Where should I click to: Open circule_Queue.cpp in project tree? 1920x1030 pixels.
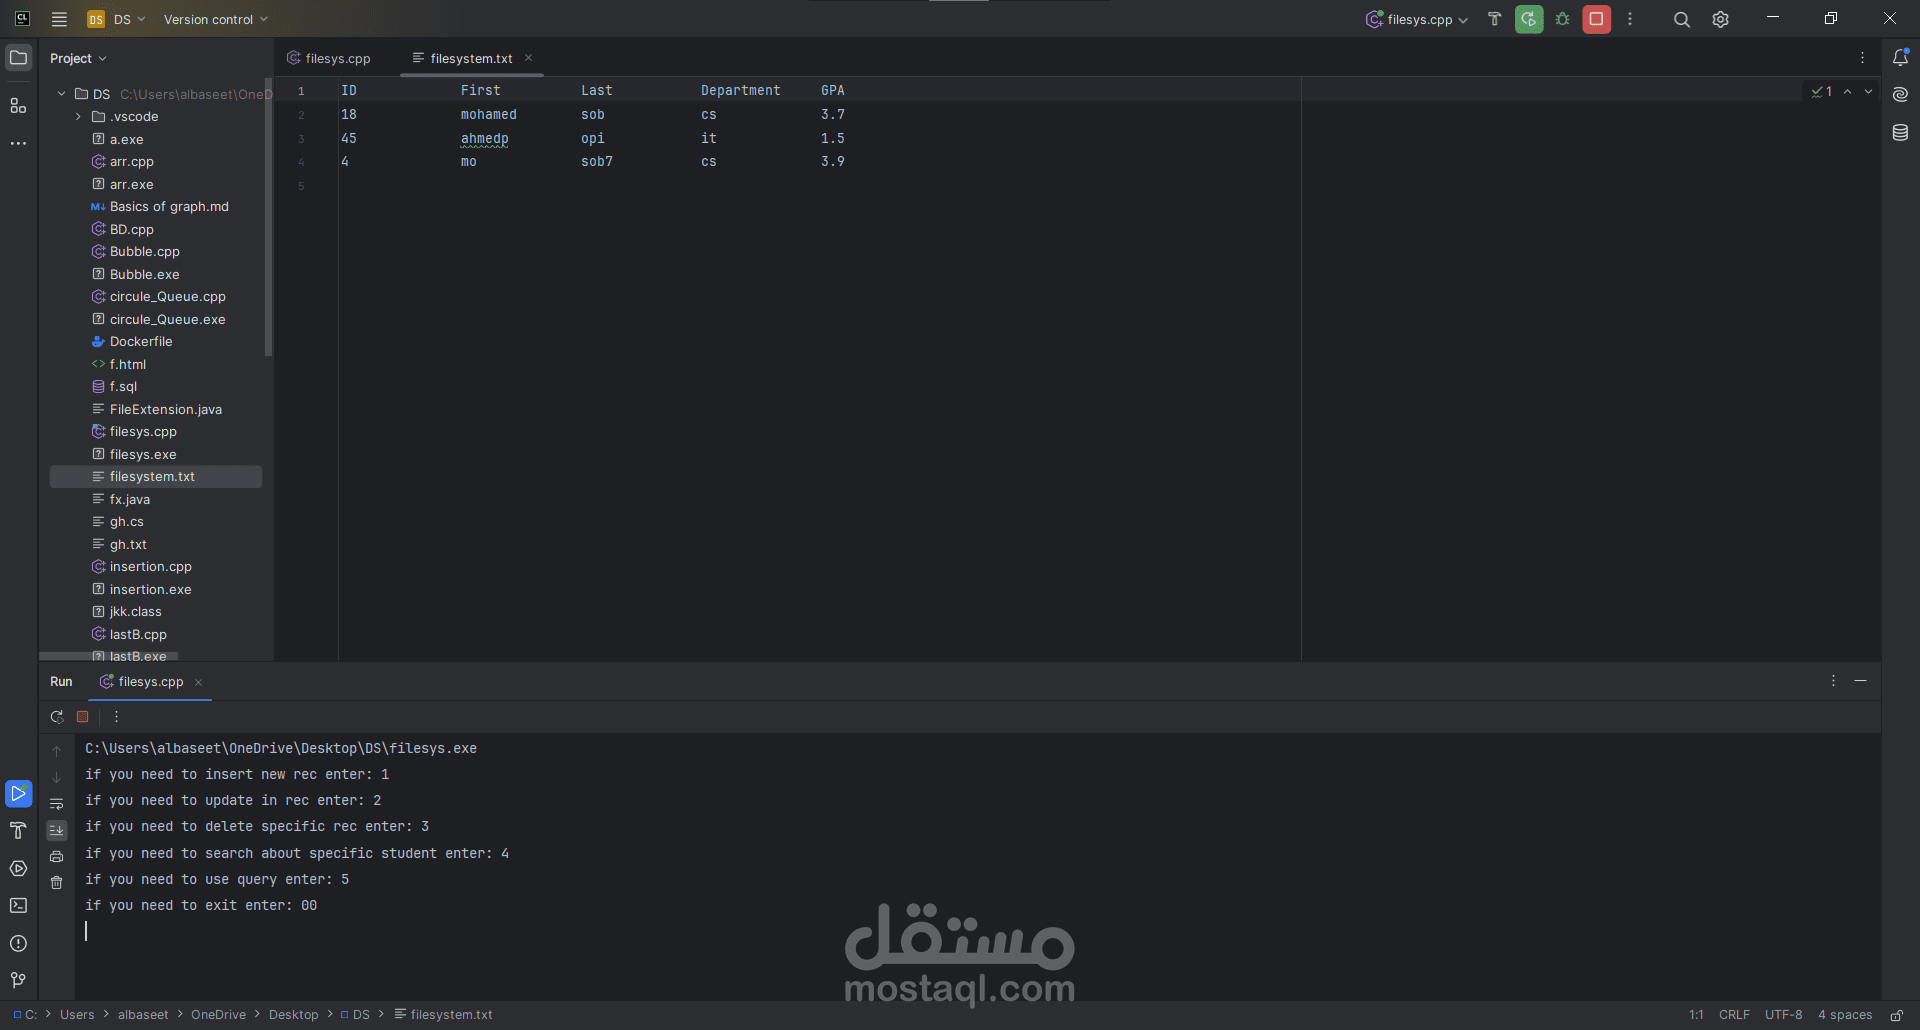pyautogui.click(x=167, y=297)
